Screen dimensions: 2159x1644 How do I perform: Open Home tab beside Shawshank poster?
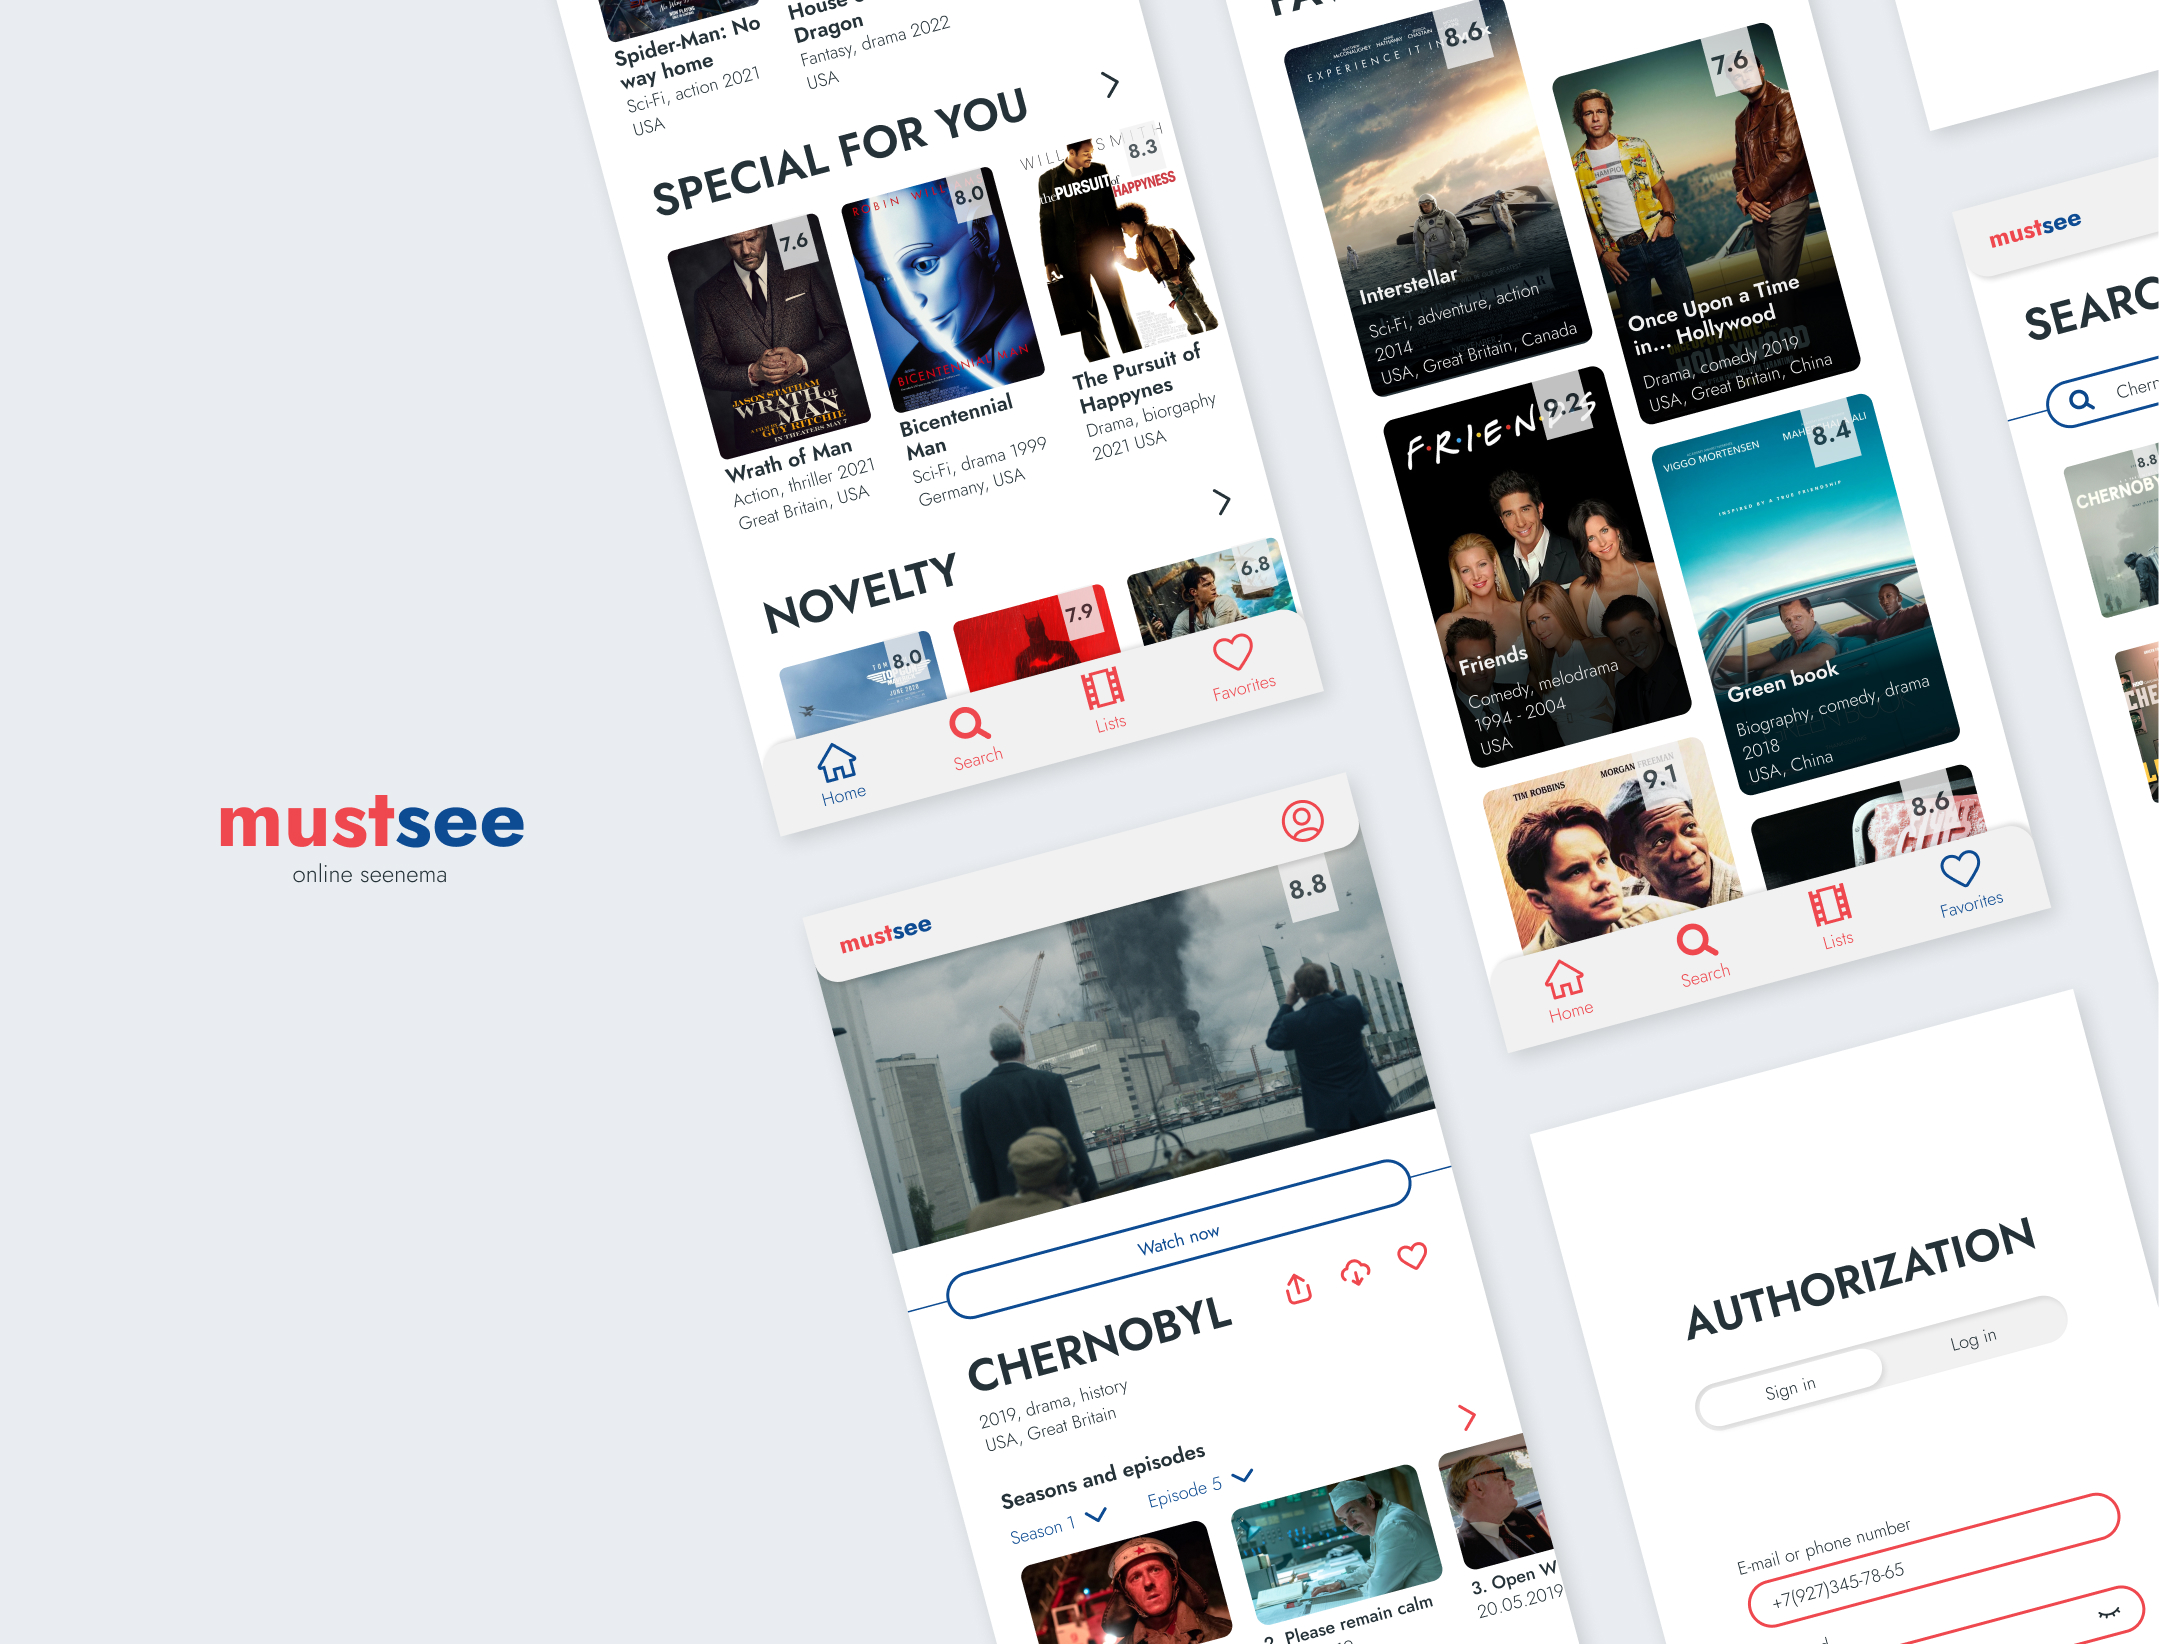[x=1566, y=981]
